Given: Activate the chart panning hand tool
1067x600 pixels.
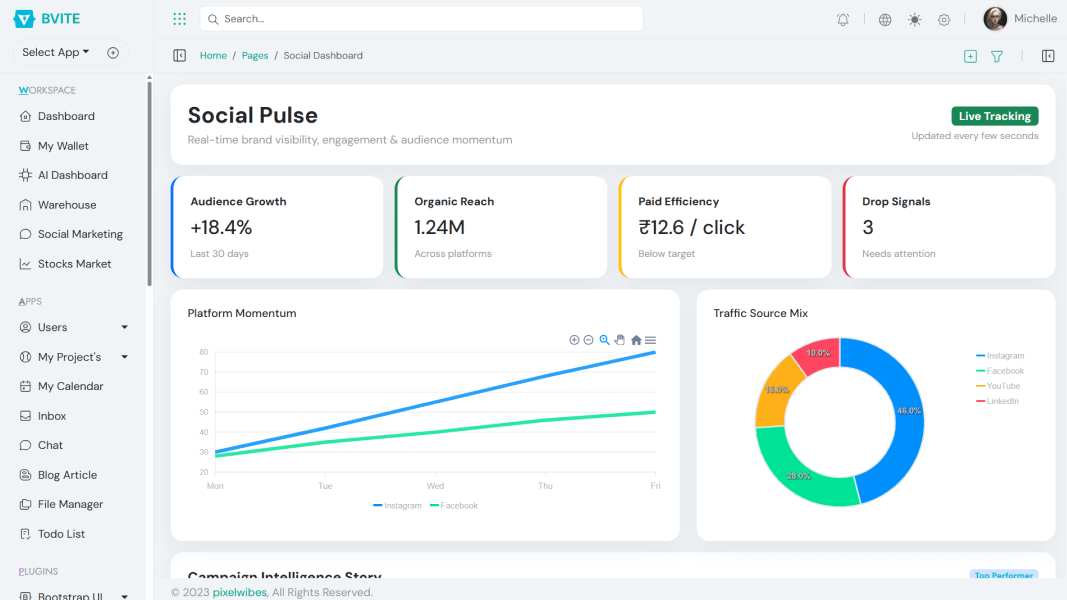Looking at the screenshot, I should click(x=619, y=340).
